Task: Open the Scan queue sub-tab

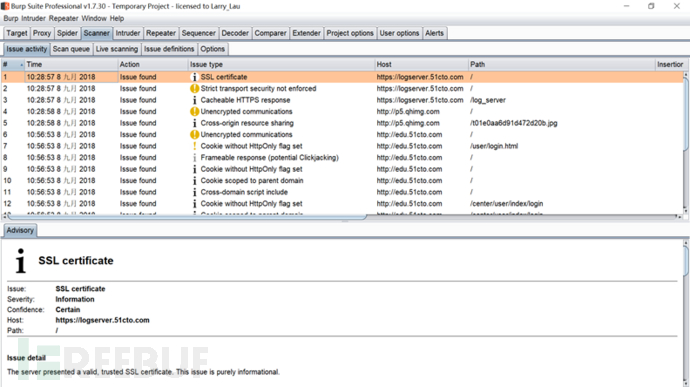Action: 71,49
